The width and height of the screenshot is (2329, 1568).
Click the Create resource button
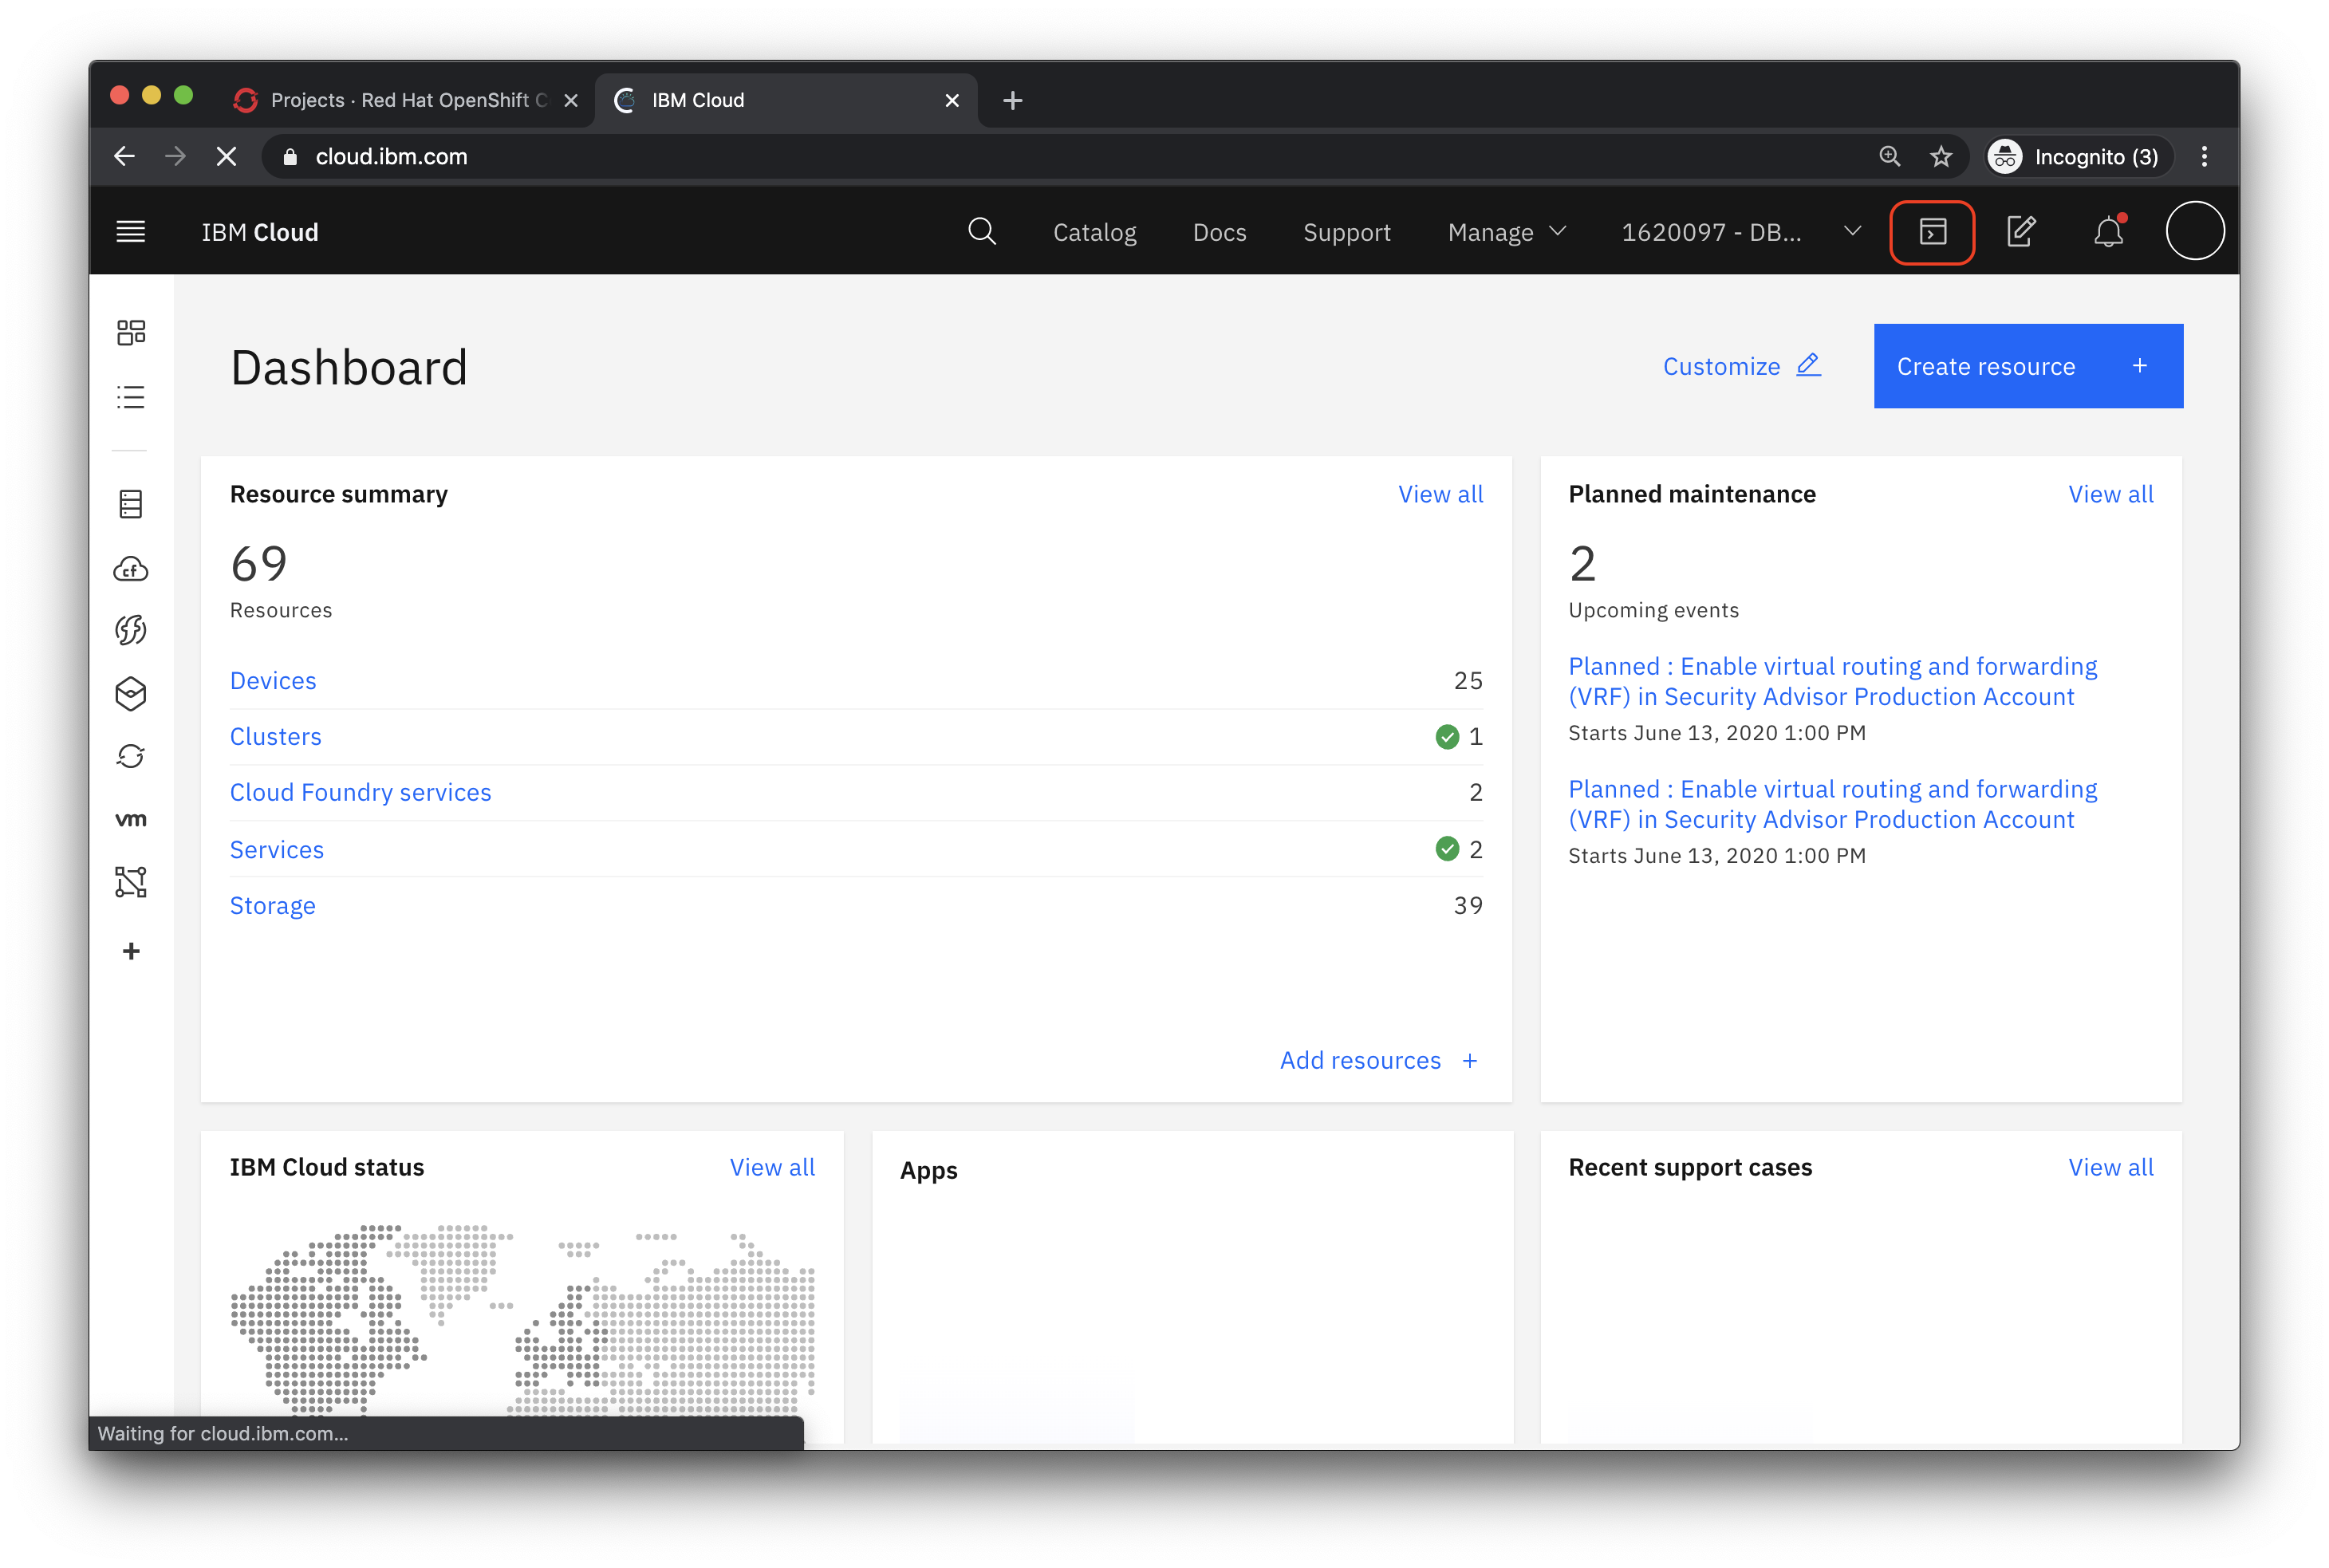click(x=2027, y=366)
